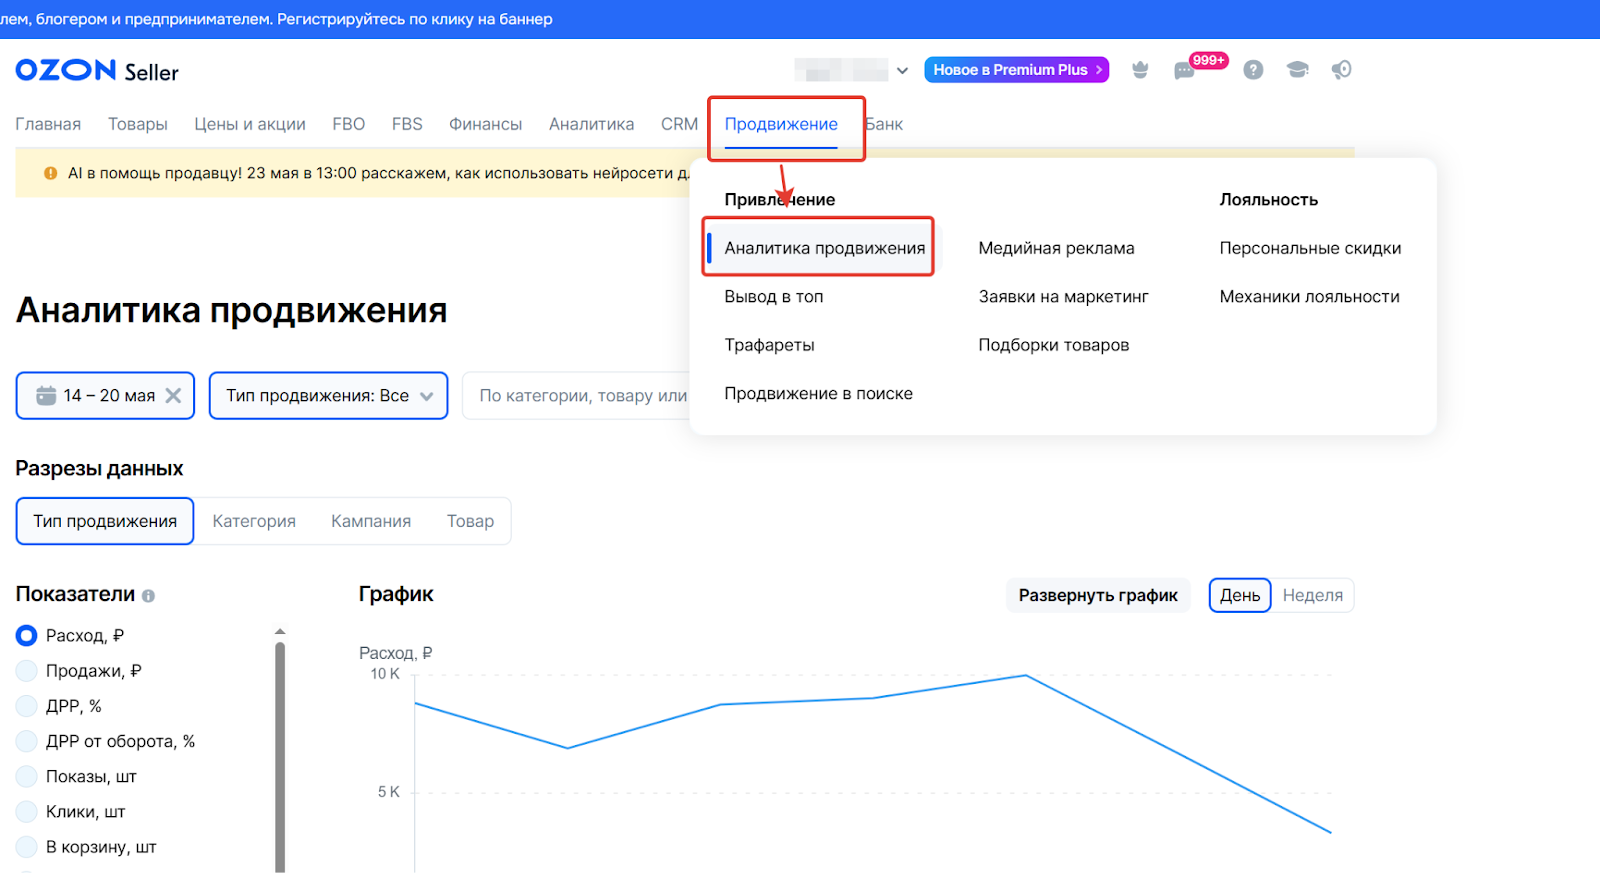Go to the Главная menu tab

[48, 124]
